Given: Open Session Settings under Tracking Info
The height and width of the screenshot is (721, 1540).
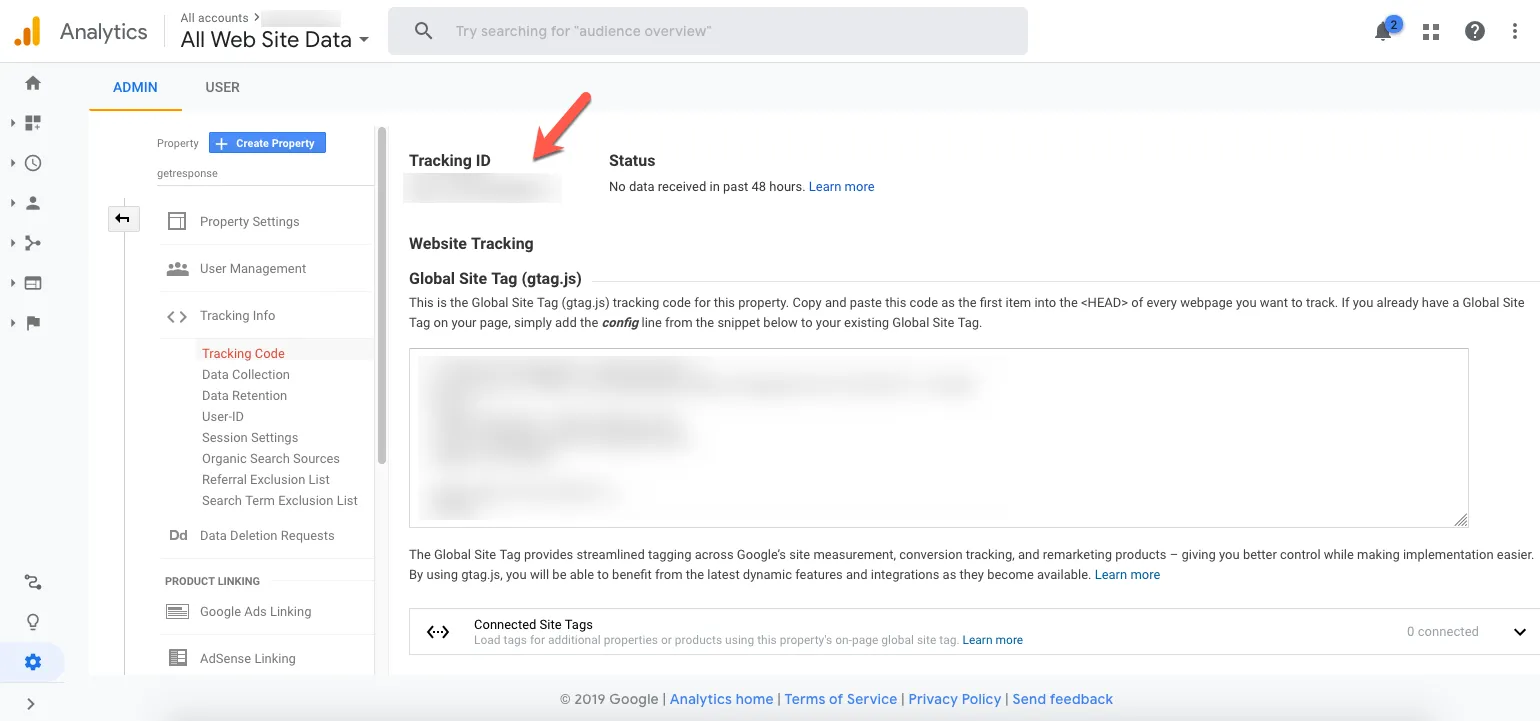Looking at the screenshot, I should pos(250,438).
